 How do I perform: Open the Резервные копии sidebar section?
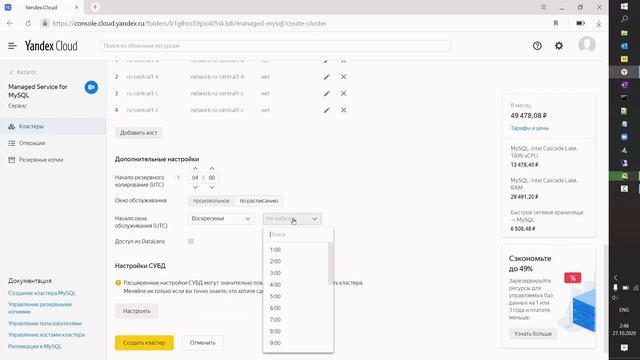coord(53,160)
